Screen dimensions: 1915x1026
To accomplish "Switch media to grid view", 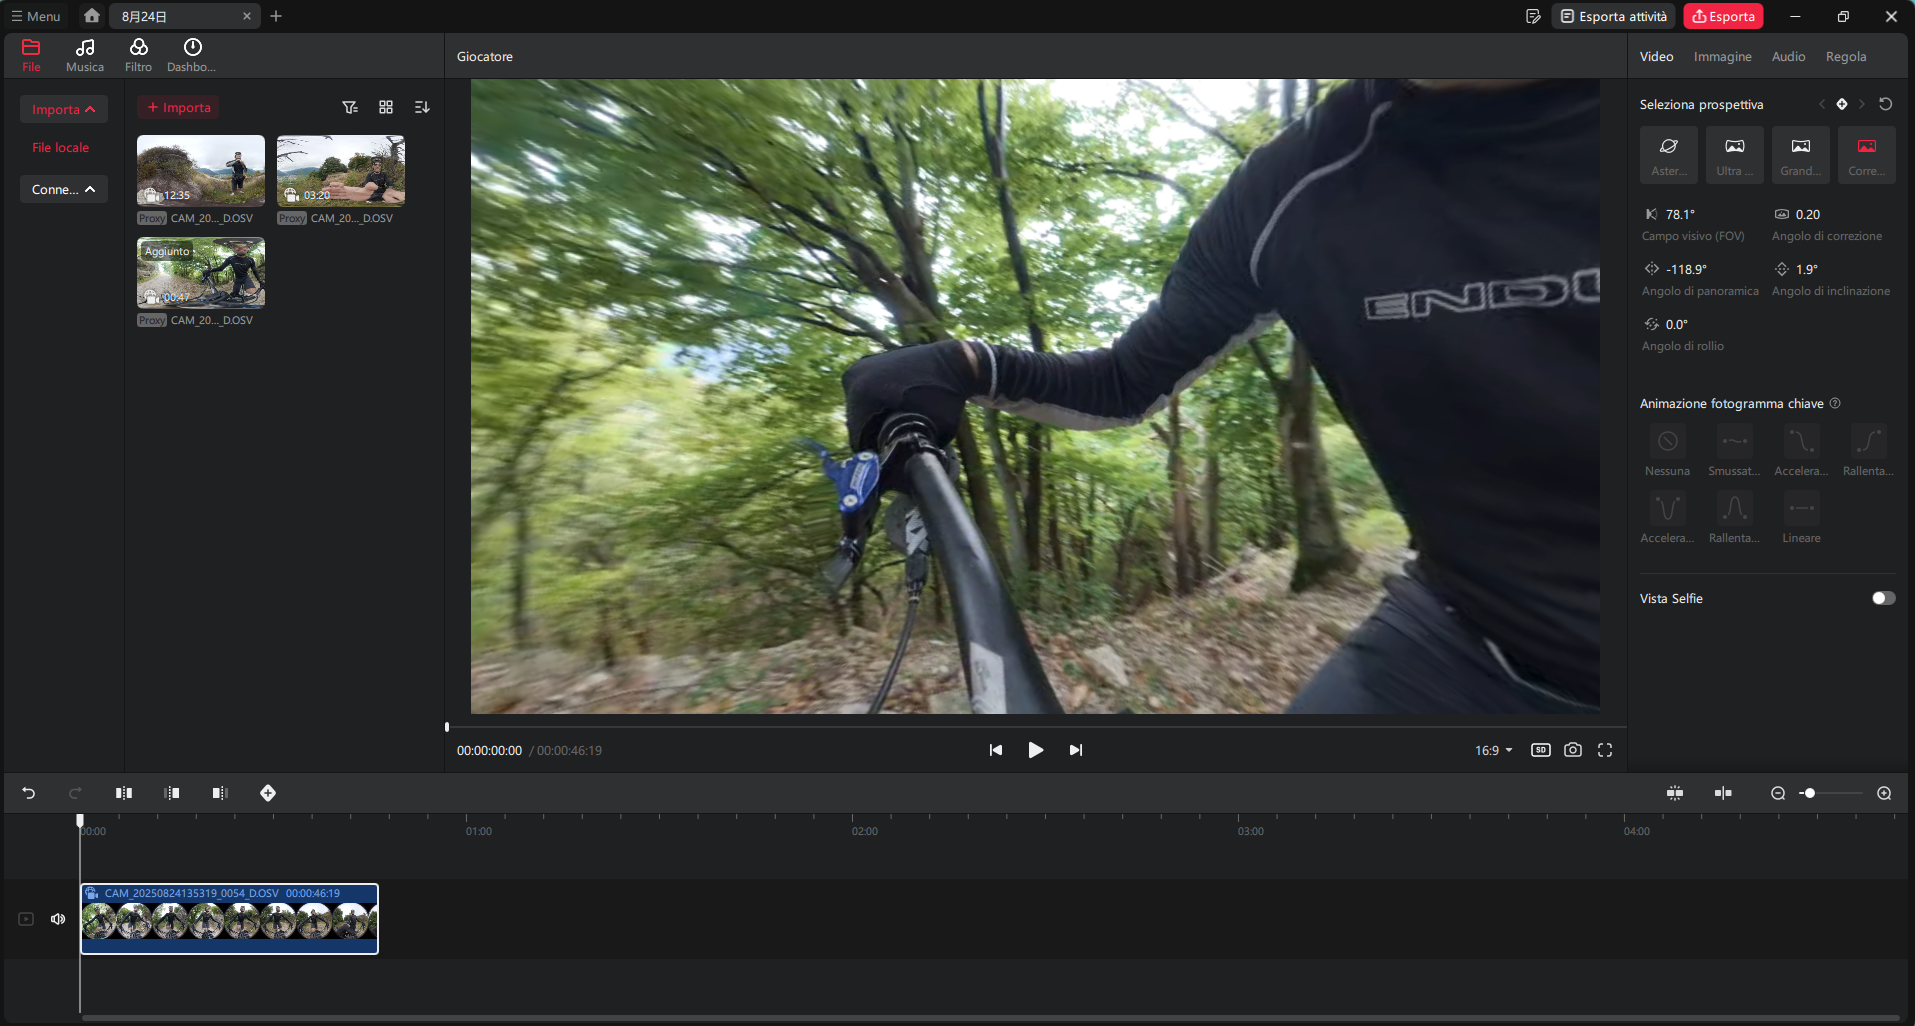I will click(386, 107).
